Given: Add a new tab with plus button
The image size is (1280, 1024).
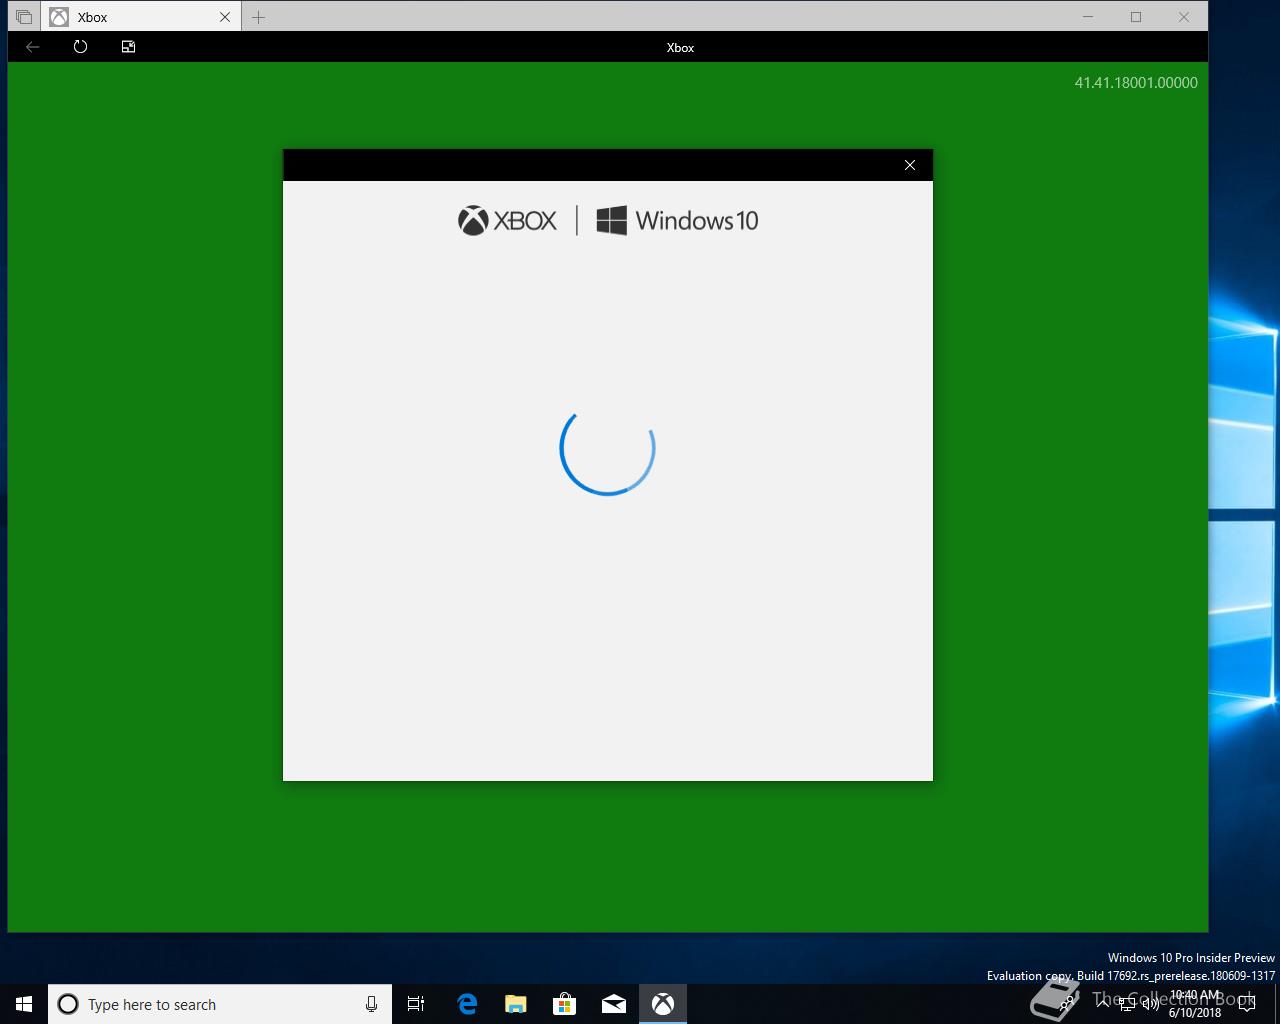Looking at the screenshot, I should 258,17.
